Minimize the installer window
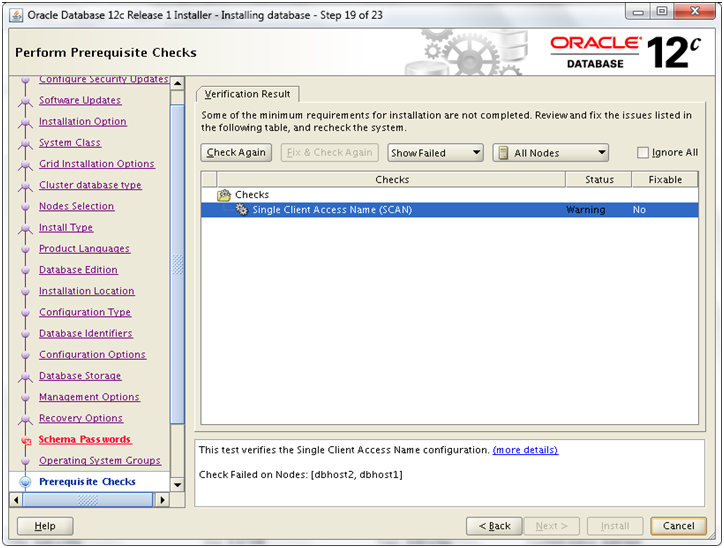The height and width of the screenshot is (548, 724). pos(639,12)
